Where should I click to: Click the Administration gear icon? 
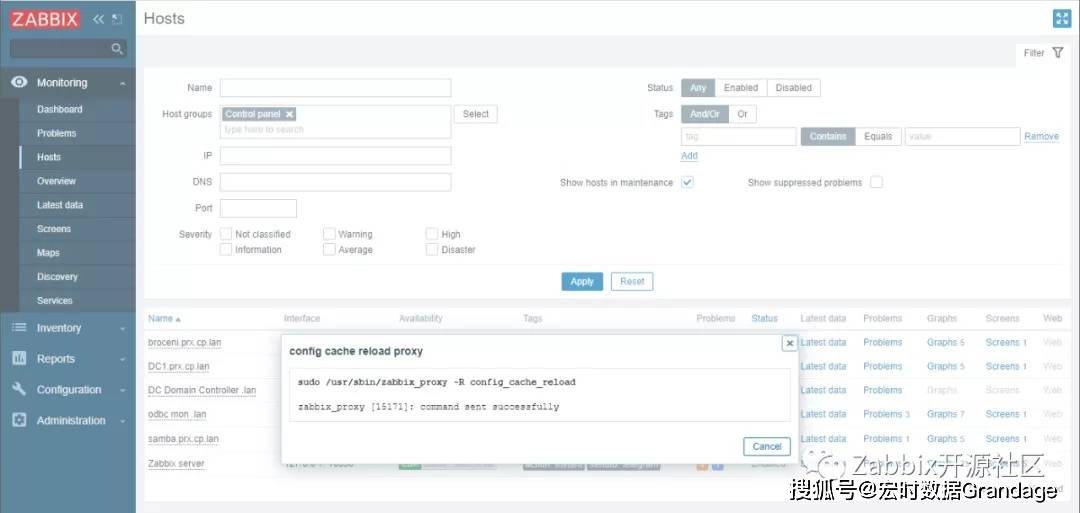pyautogui.click(x=19, y=420)
